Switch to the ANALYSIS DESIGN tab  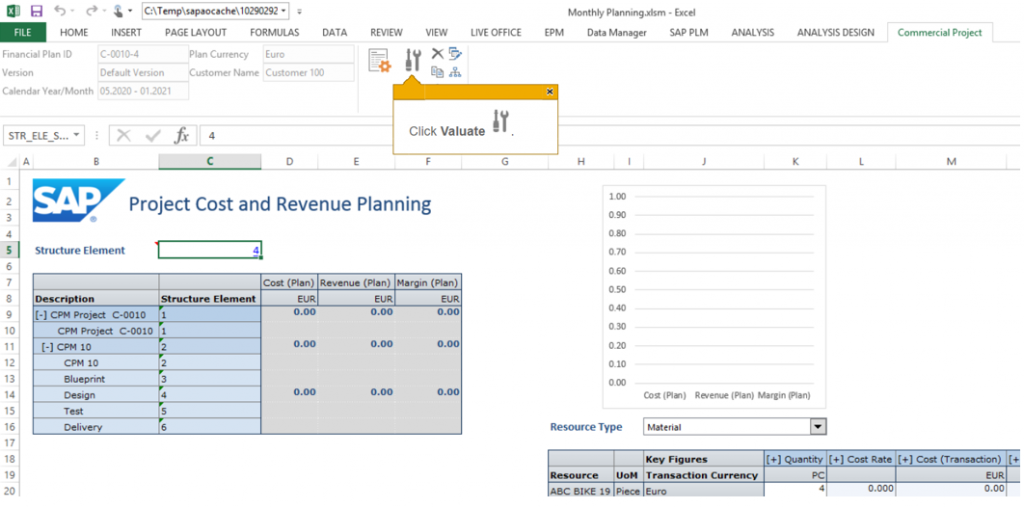click(x=835, y=32)
